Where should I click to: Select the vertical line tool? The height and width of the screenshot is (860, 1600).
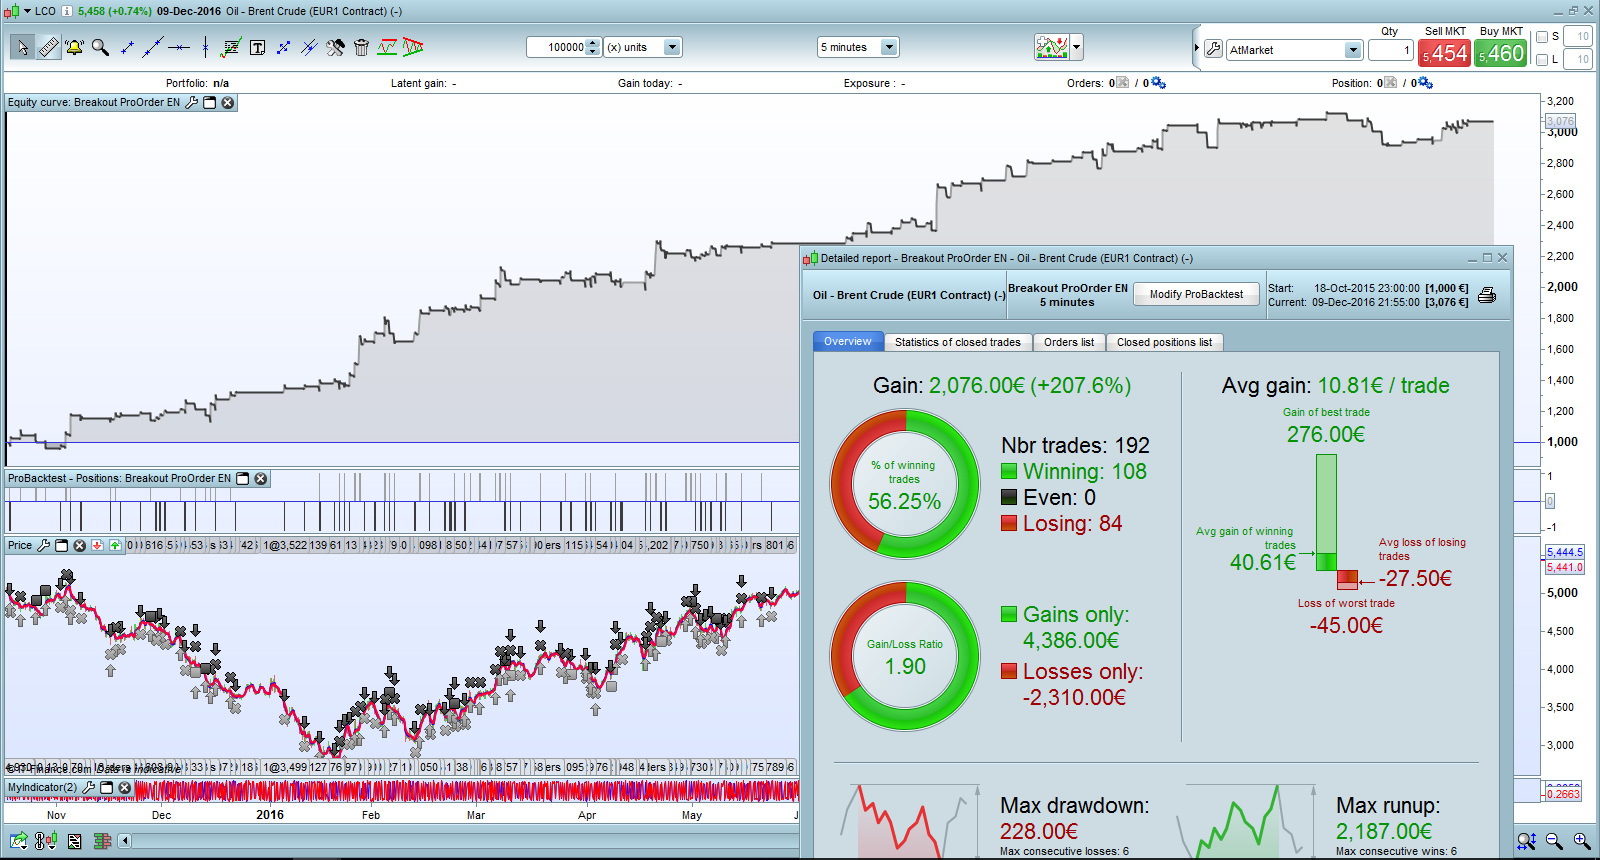tap(205, 47)
